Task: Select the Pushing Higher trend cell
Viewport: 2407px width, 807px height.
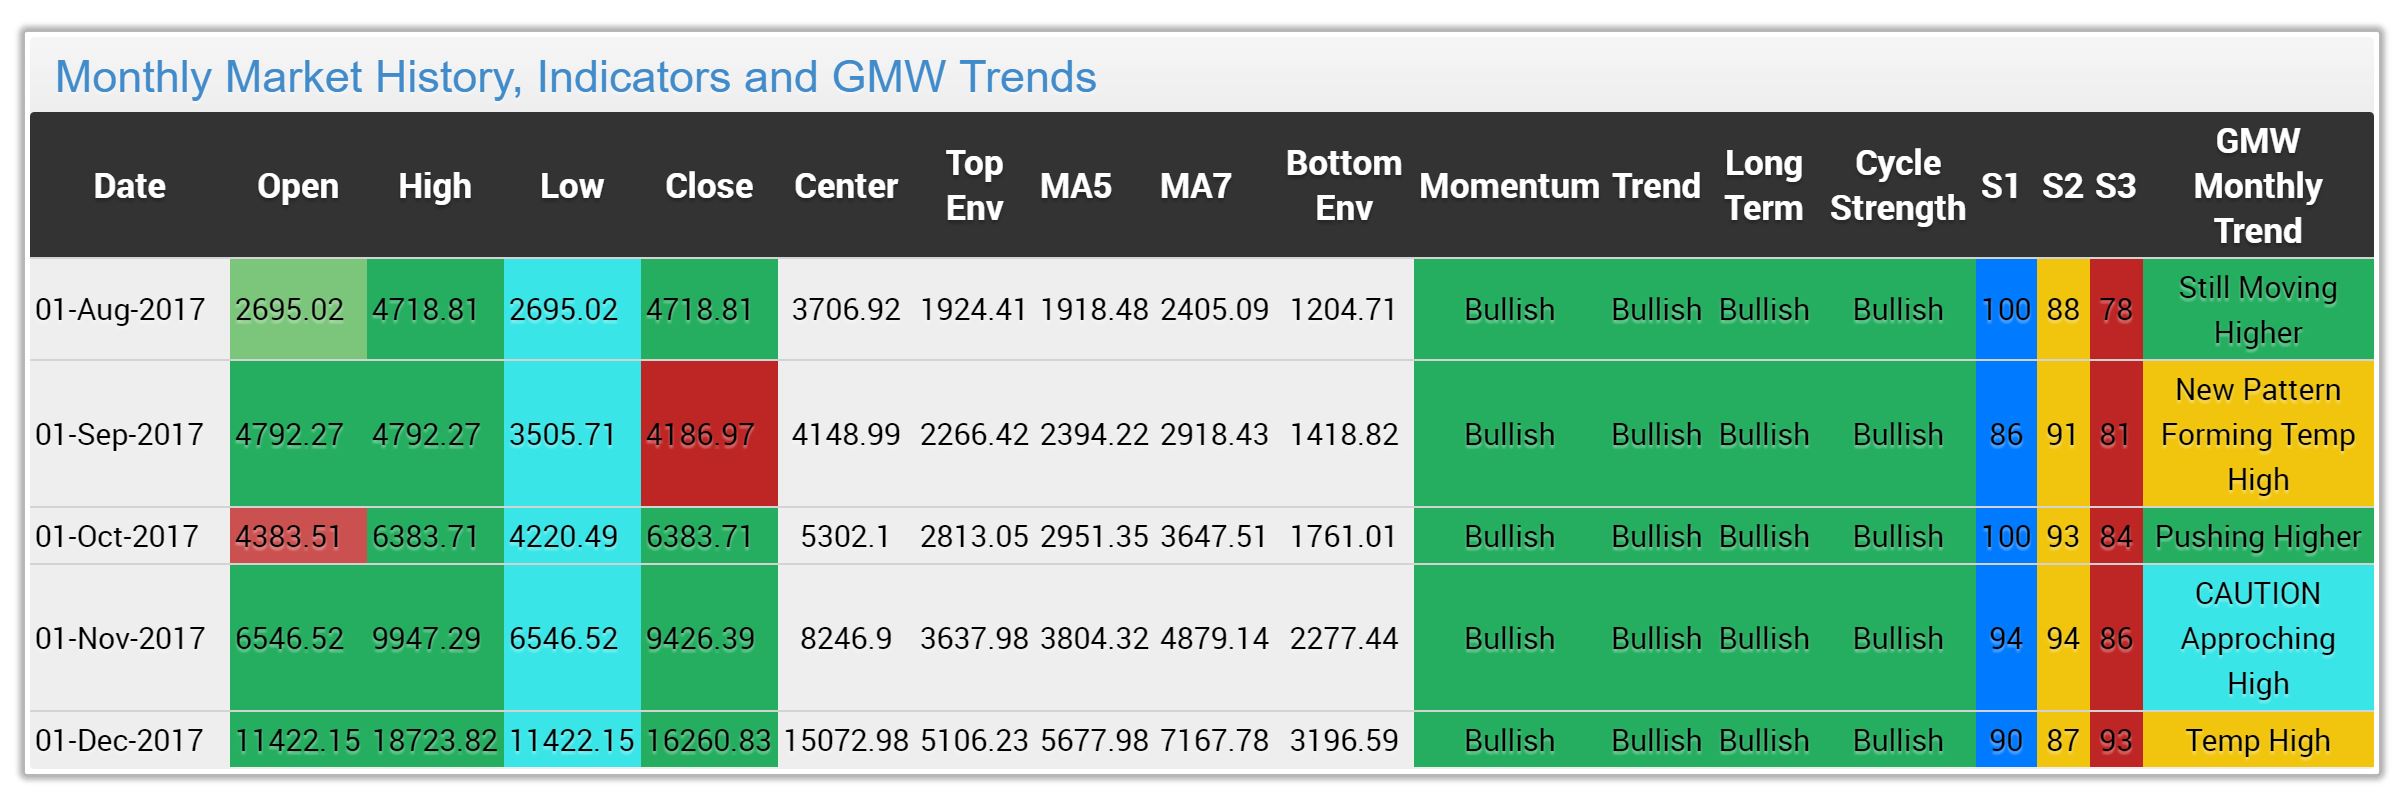Action: coord(2258,537)
